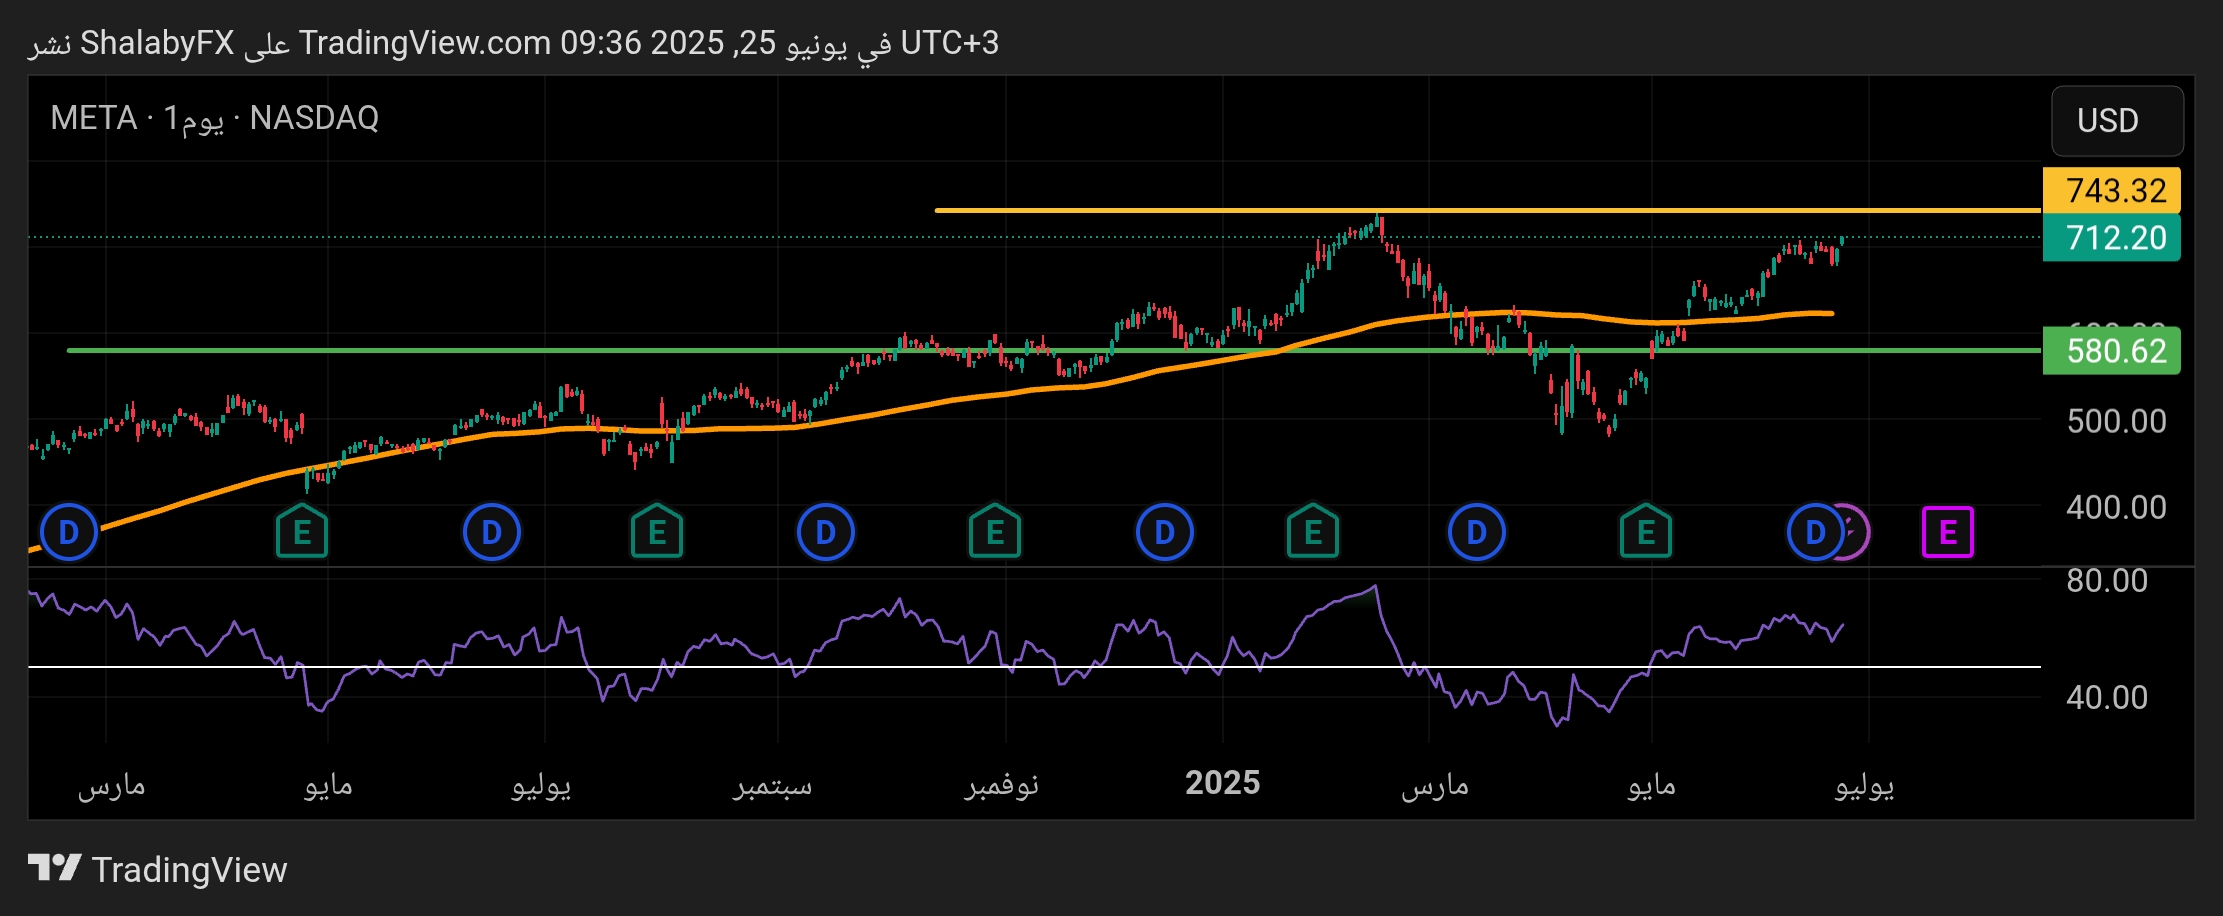The image size is (2223, 916).
Task: Click the purple circle marker beside the last D
Action: [1857, 532]
